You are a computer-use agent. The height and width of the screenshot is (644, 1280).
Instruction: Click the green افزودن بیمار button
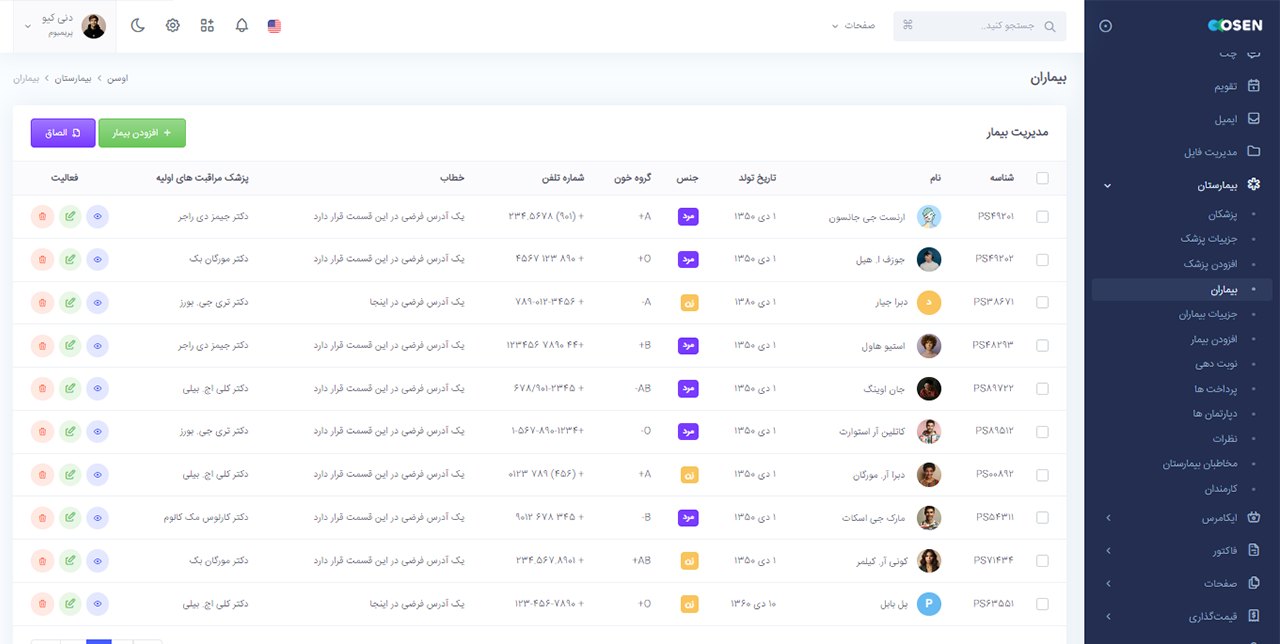(142, 133)
